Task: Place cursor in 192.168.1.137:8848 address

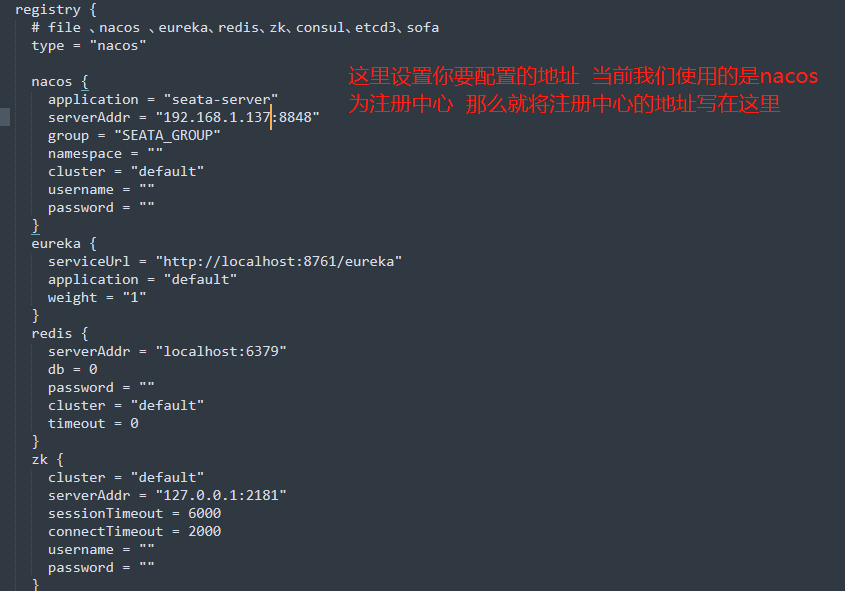Action: coord(237,117)
